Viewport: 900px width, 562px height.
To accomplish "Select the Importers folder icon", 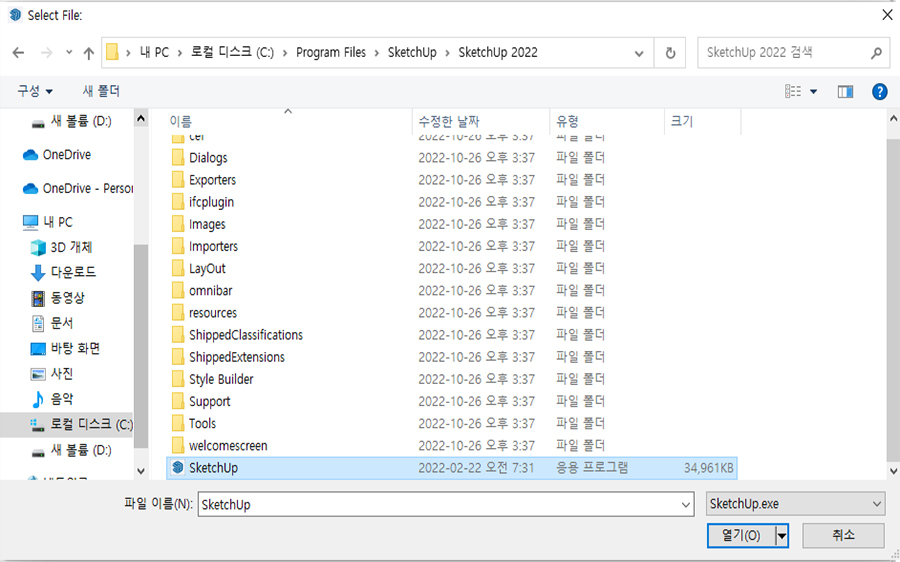I will [178, 246].
